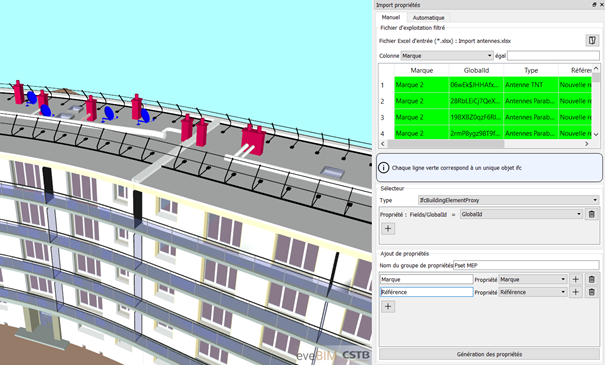The height and width of the screenshot is (365, 605).
Task: Open the Référence property dropdown
Action: pyautogui.click(x=532, y=292)
